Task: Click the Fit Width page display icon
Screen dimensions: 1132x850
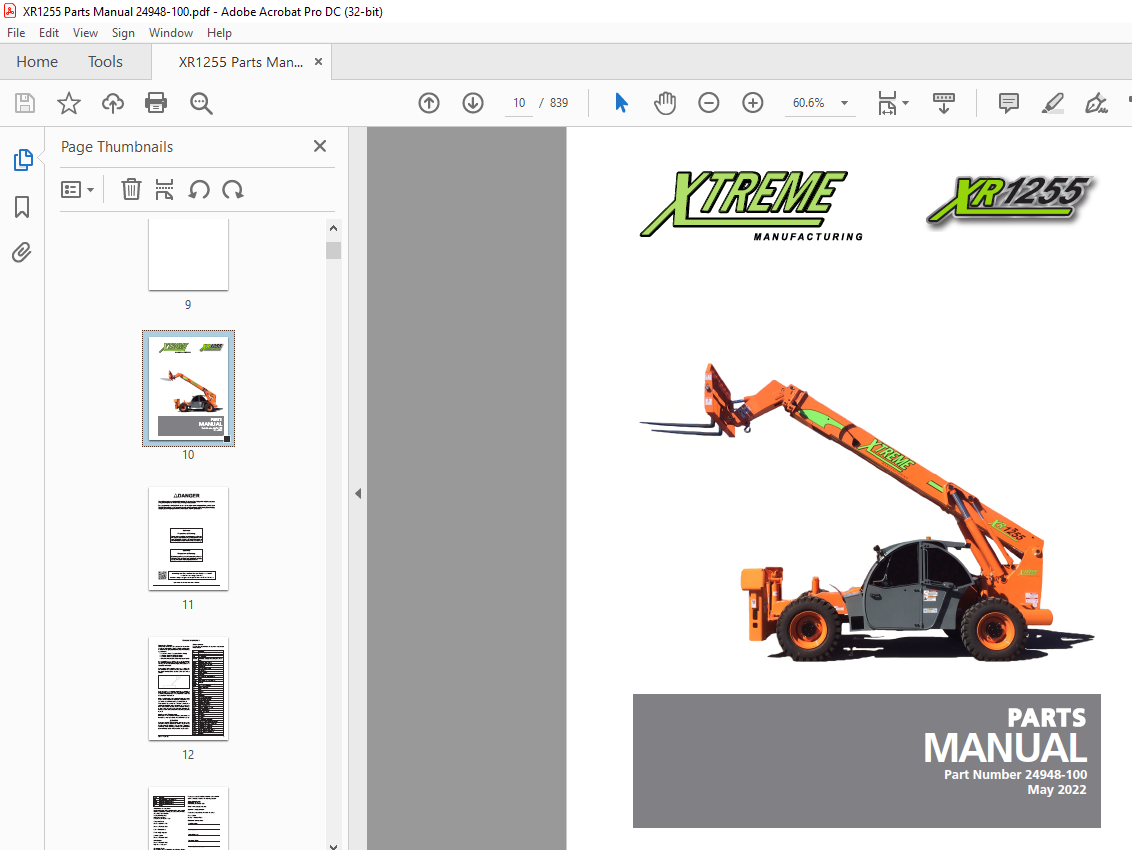Action: [887, 103]
